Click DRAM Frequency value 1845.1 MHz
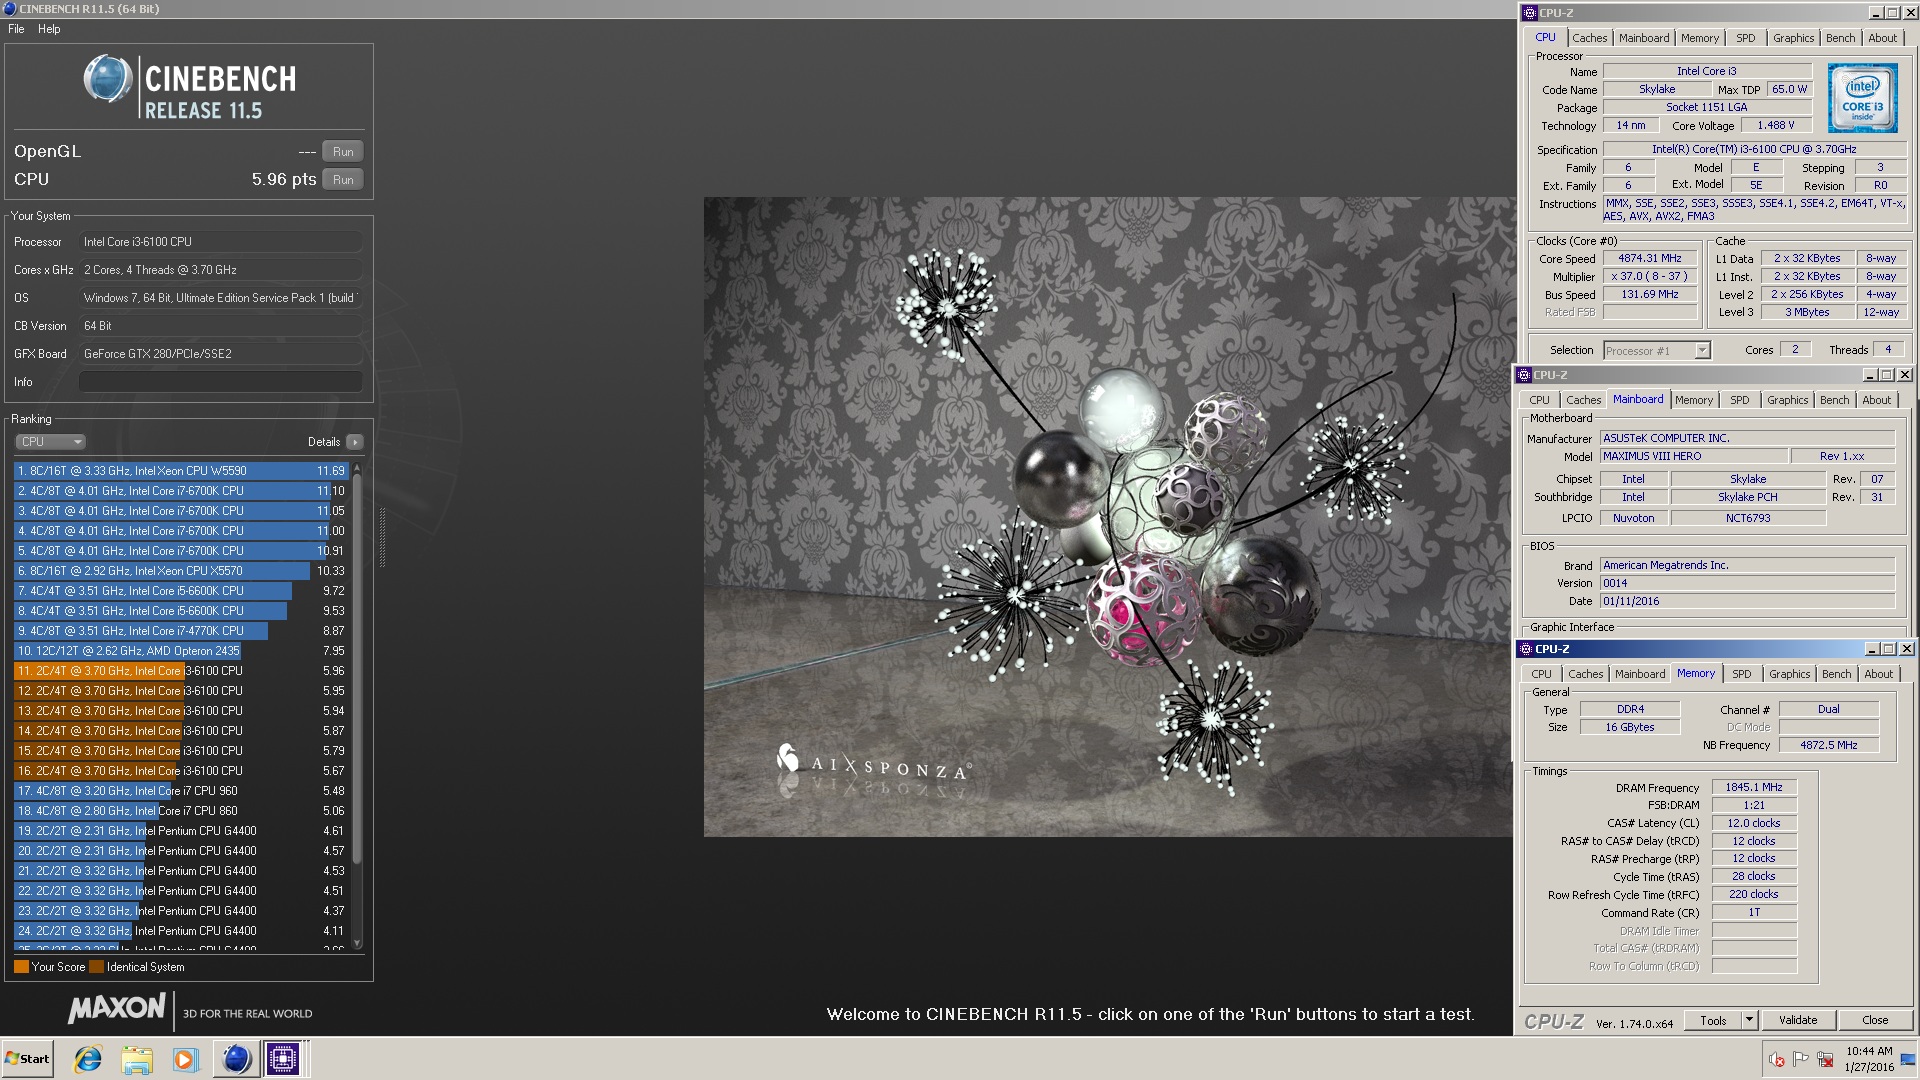 click(x=1754, y=788)
